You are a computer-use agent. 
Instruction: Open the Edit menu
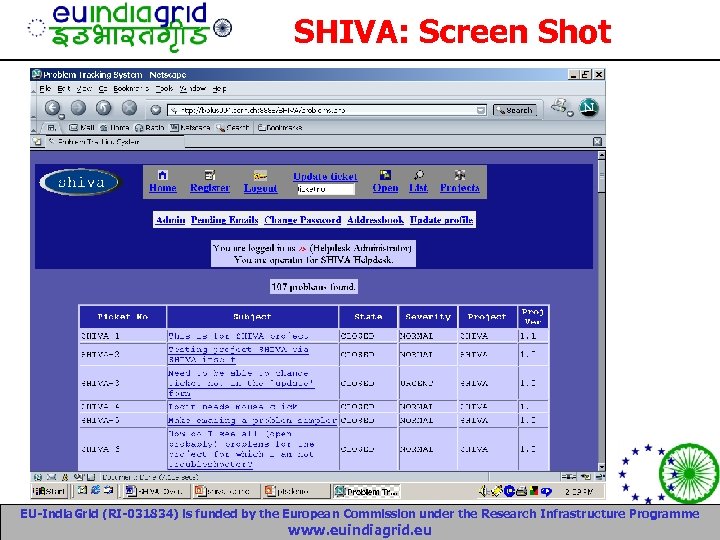pos(64,89)
